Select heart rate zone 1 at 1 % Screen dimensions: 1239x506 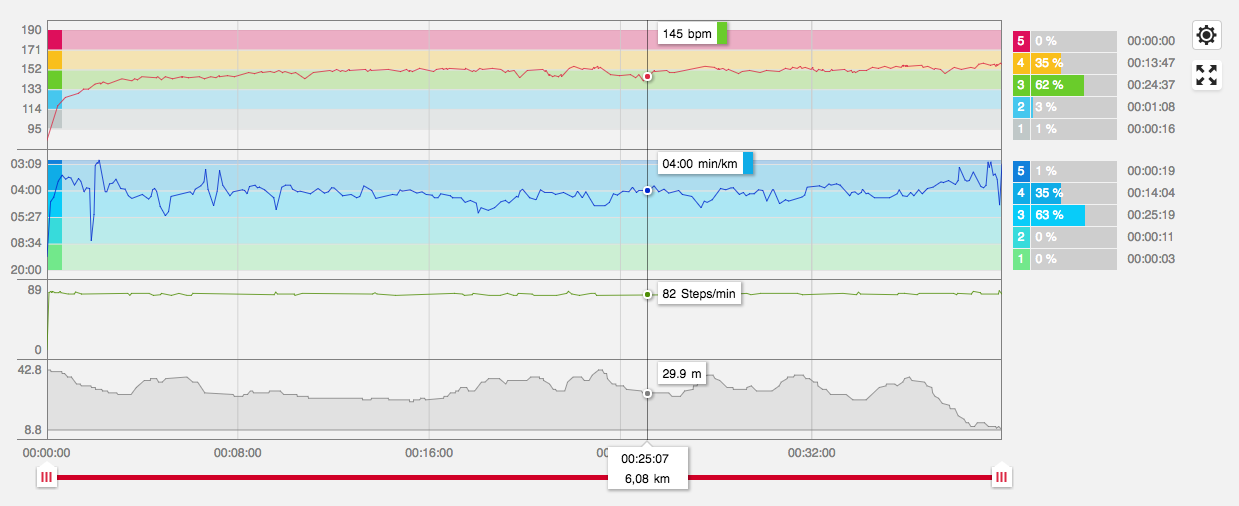[1064, 129]
